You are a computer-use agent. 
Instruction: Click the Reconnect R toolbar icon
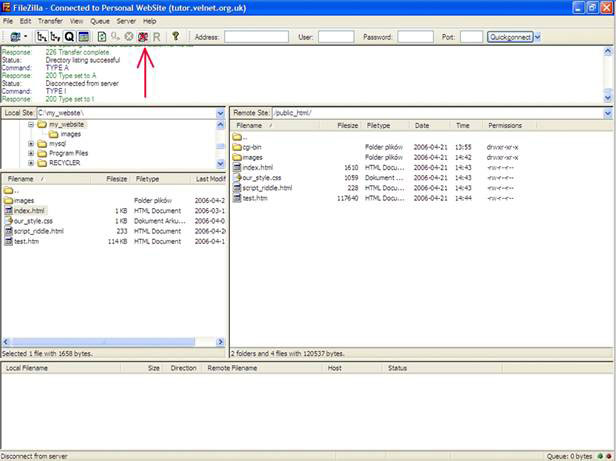coord(156,37)
